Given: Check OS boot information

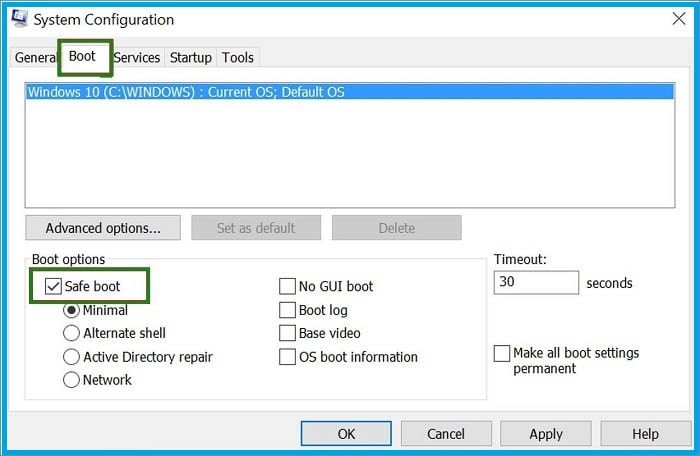Looking at the screenshot, I should tap(288, 357).
